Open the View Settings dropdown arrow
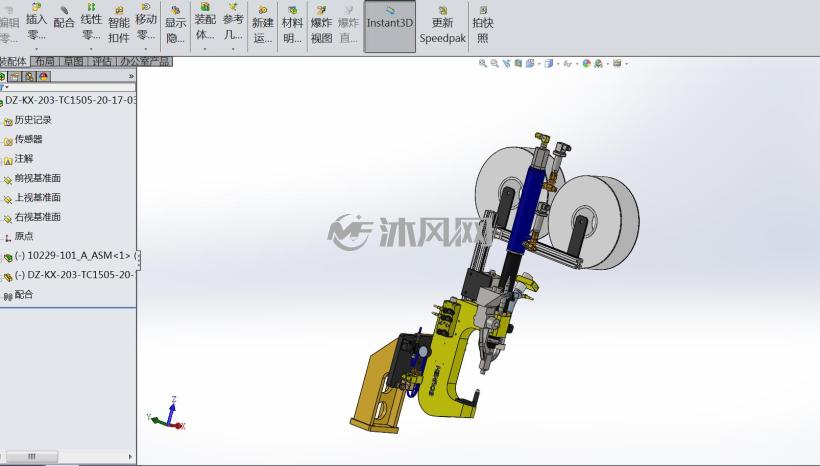This screenshot has width=820, height=466. pos(626,64)
